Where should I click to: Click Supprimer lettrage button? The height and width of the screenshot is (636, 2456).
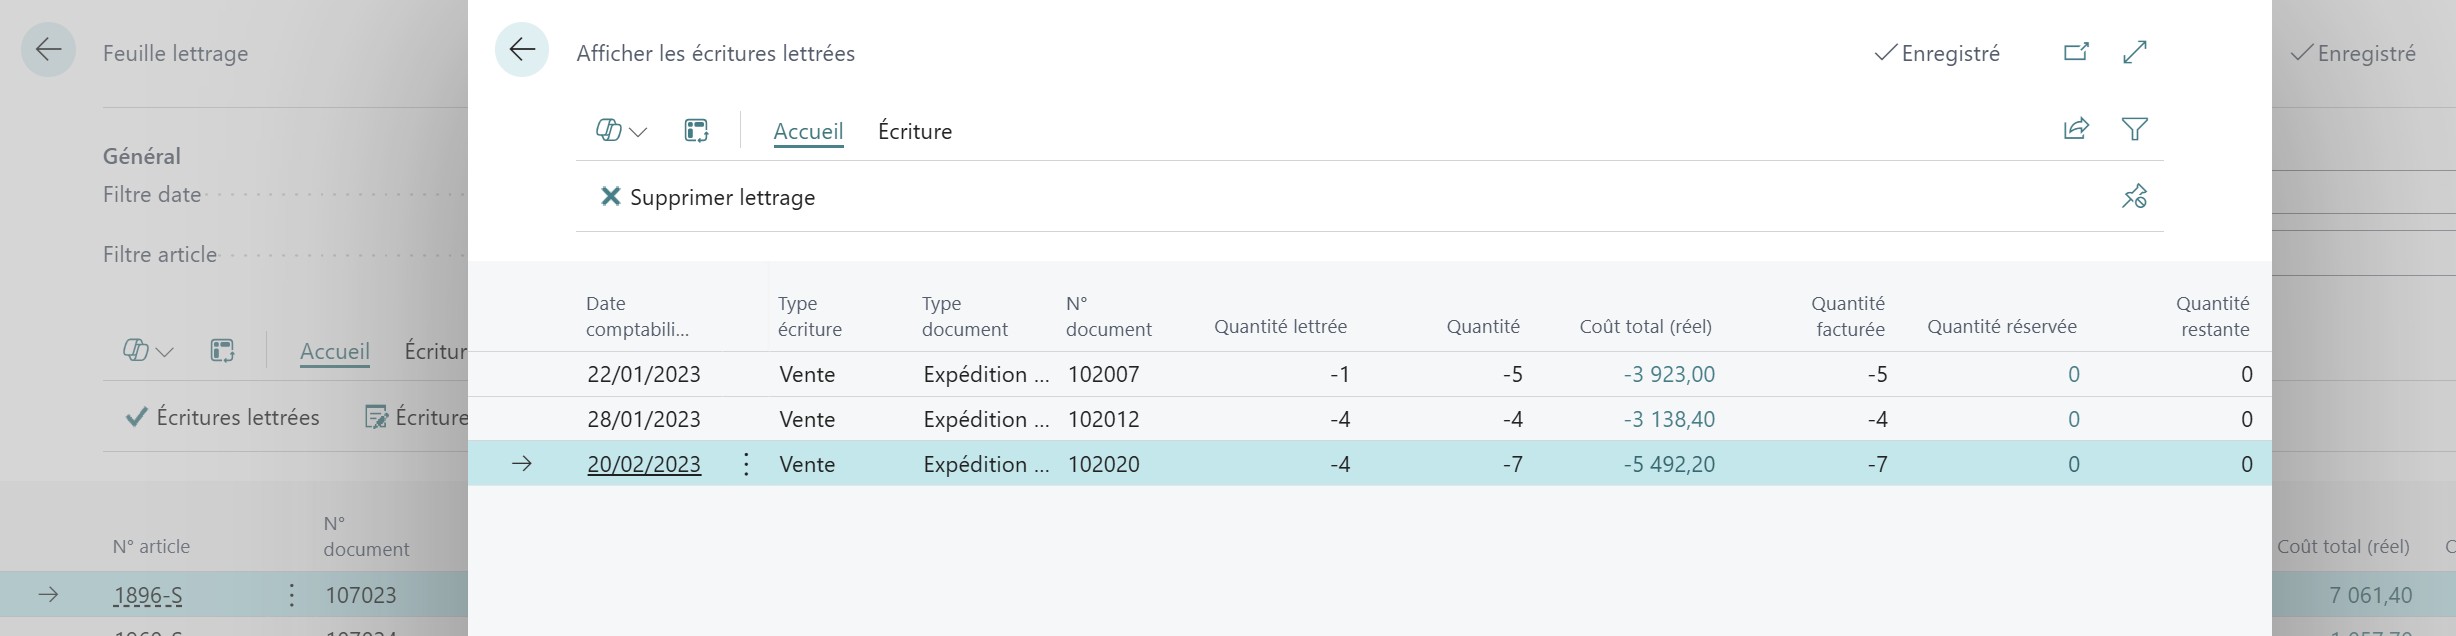[x=708, y=197]
